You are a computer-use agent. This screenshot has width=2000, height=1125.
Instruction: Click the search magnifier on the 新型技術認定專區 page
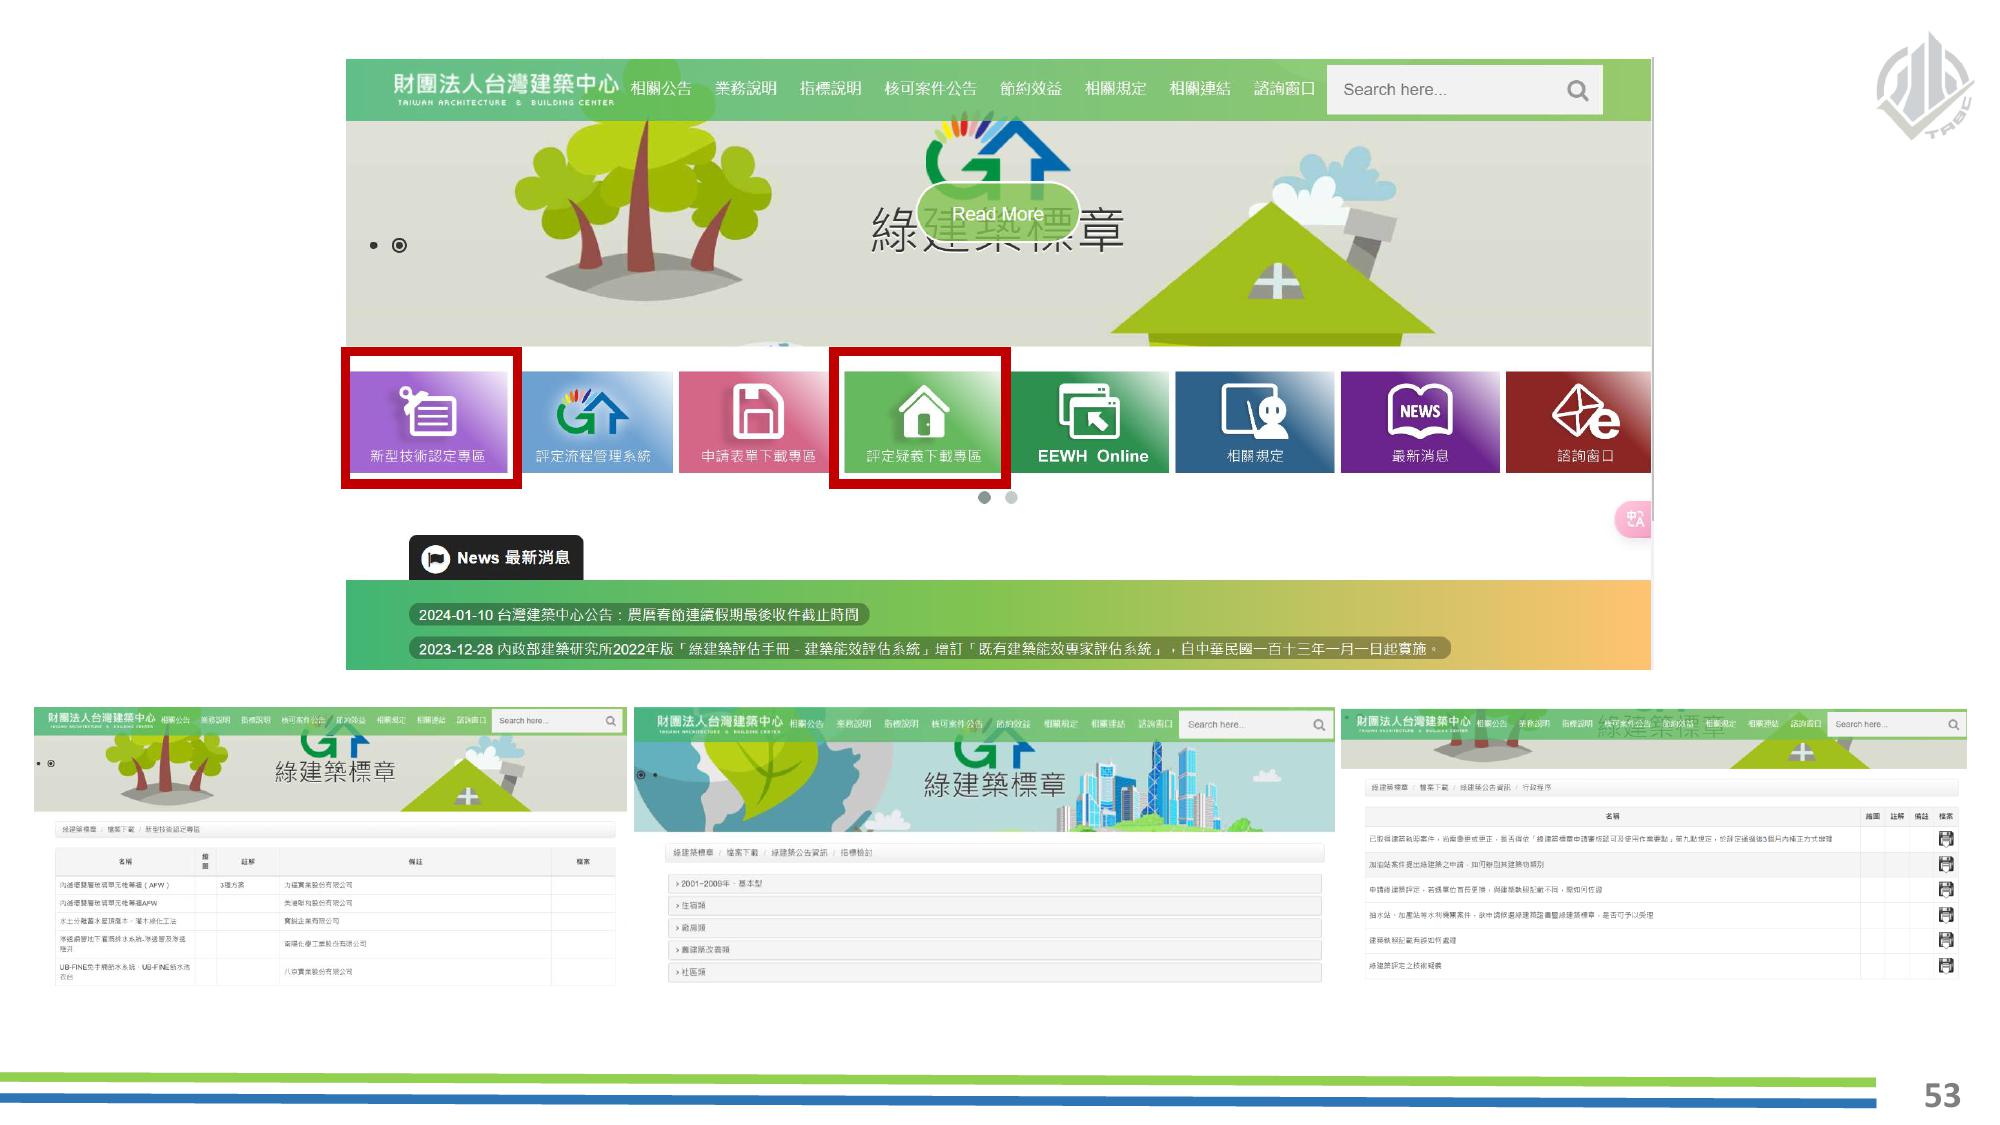click(x=610, y=721)
